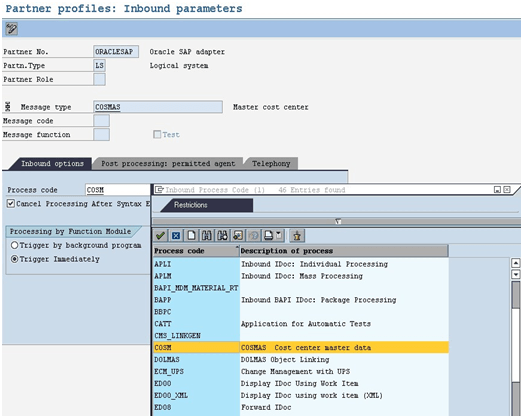Image resolution: width=523 pixels, height=418 pixels.
Task: Select Trigger by background program radio
Action: 14,245
